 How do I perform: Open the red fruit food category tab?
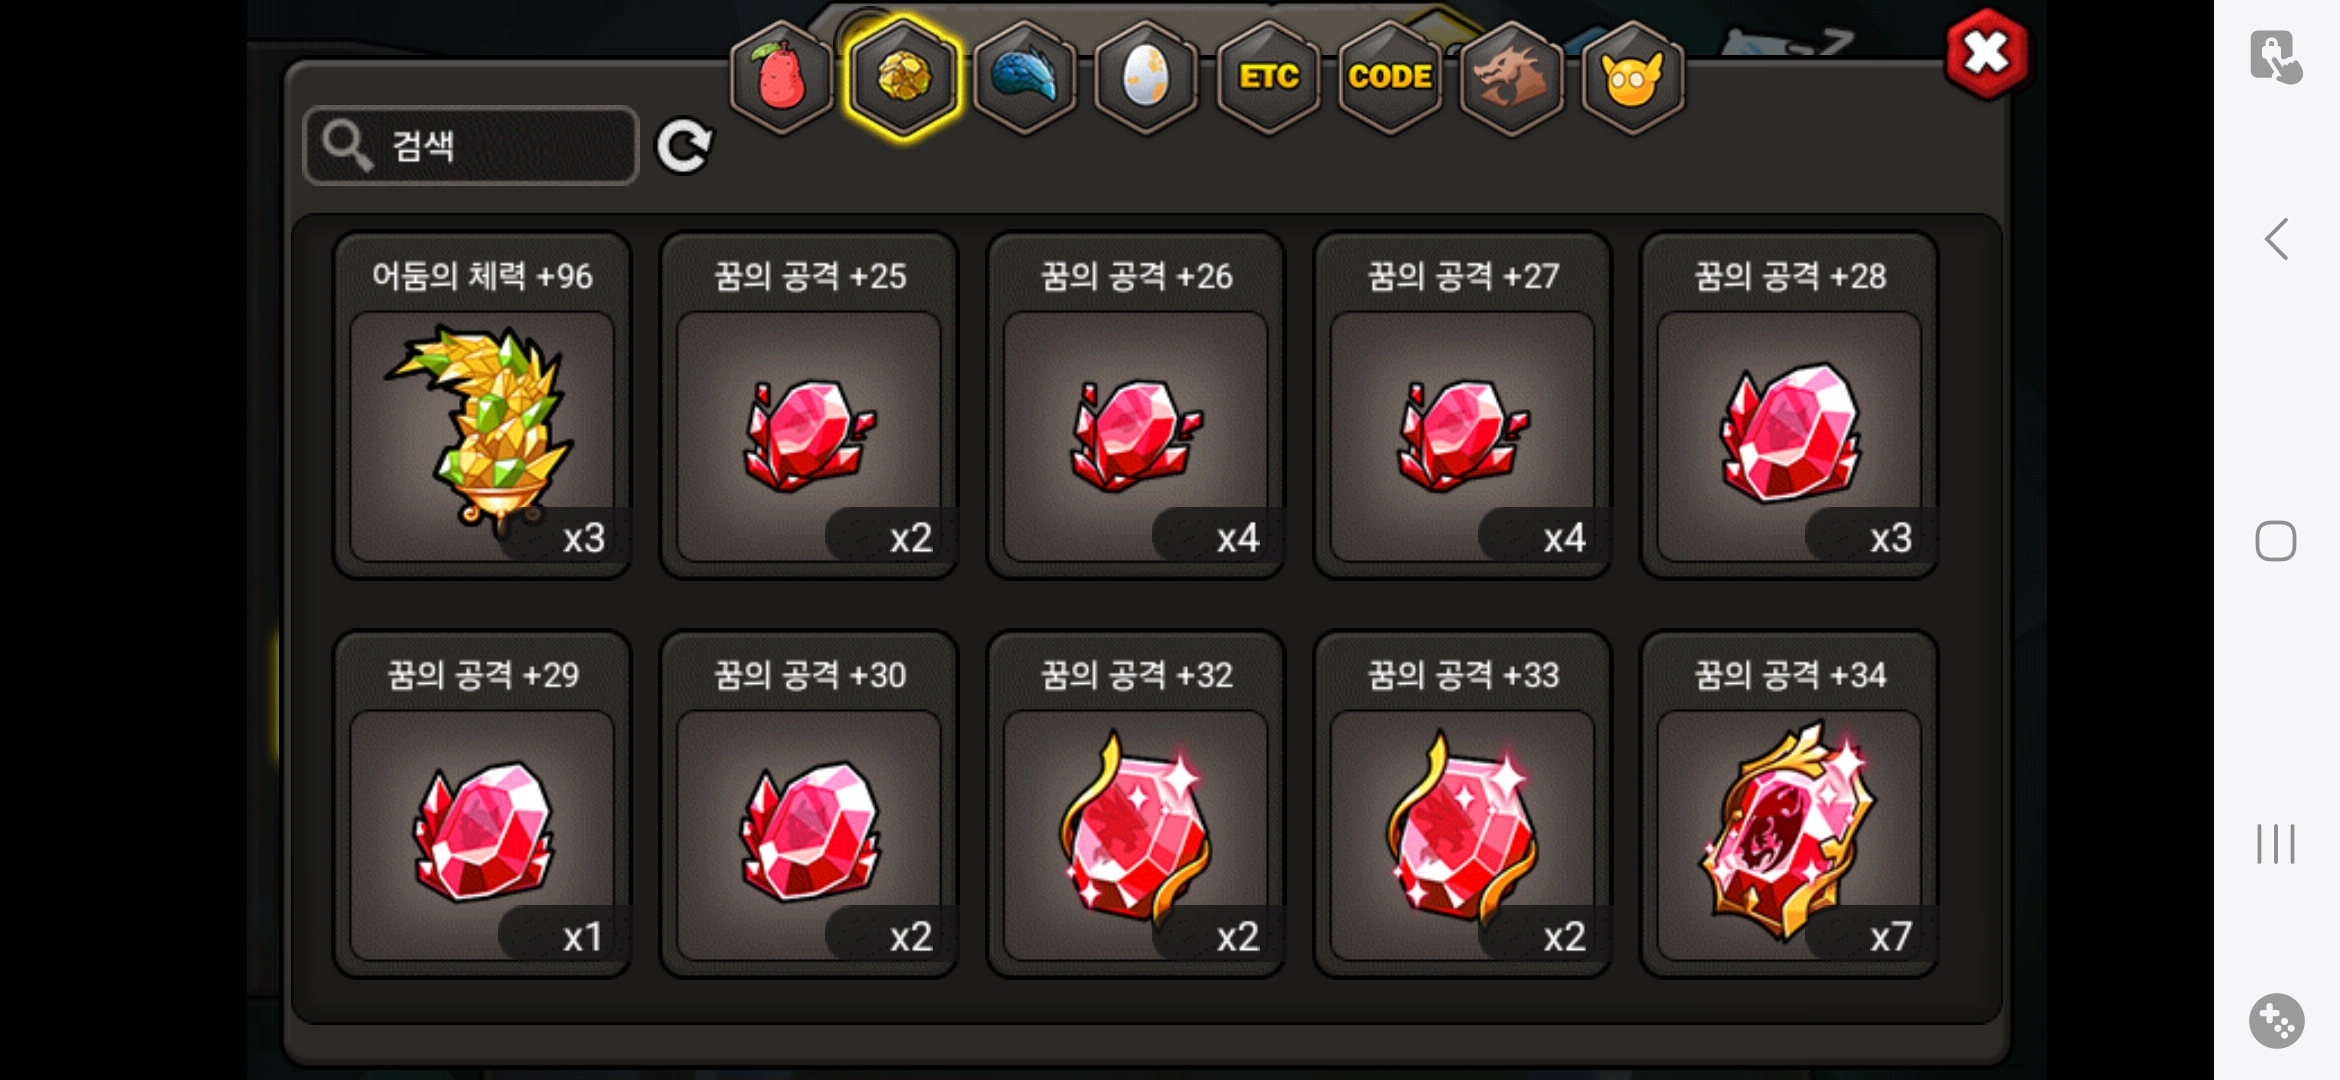[x=781, y=77]
